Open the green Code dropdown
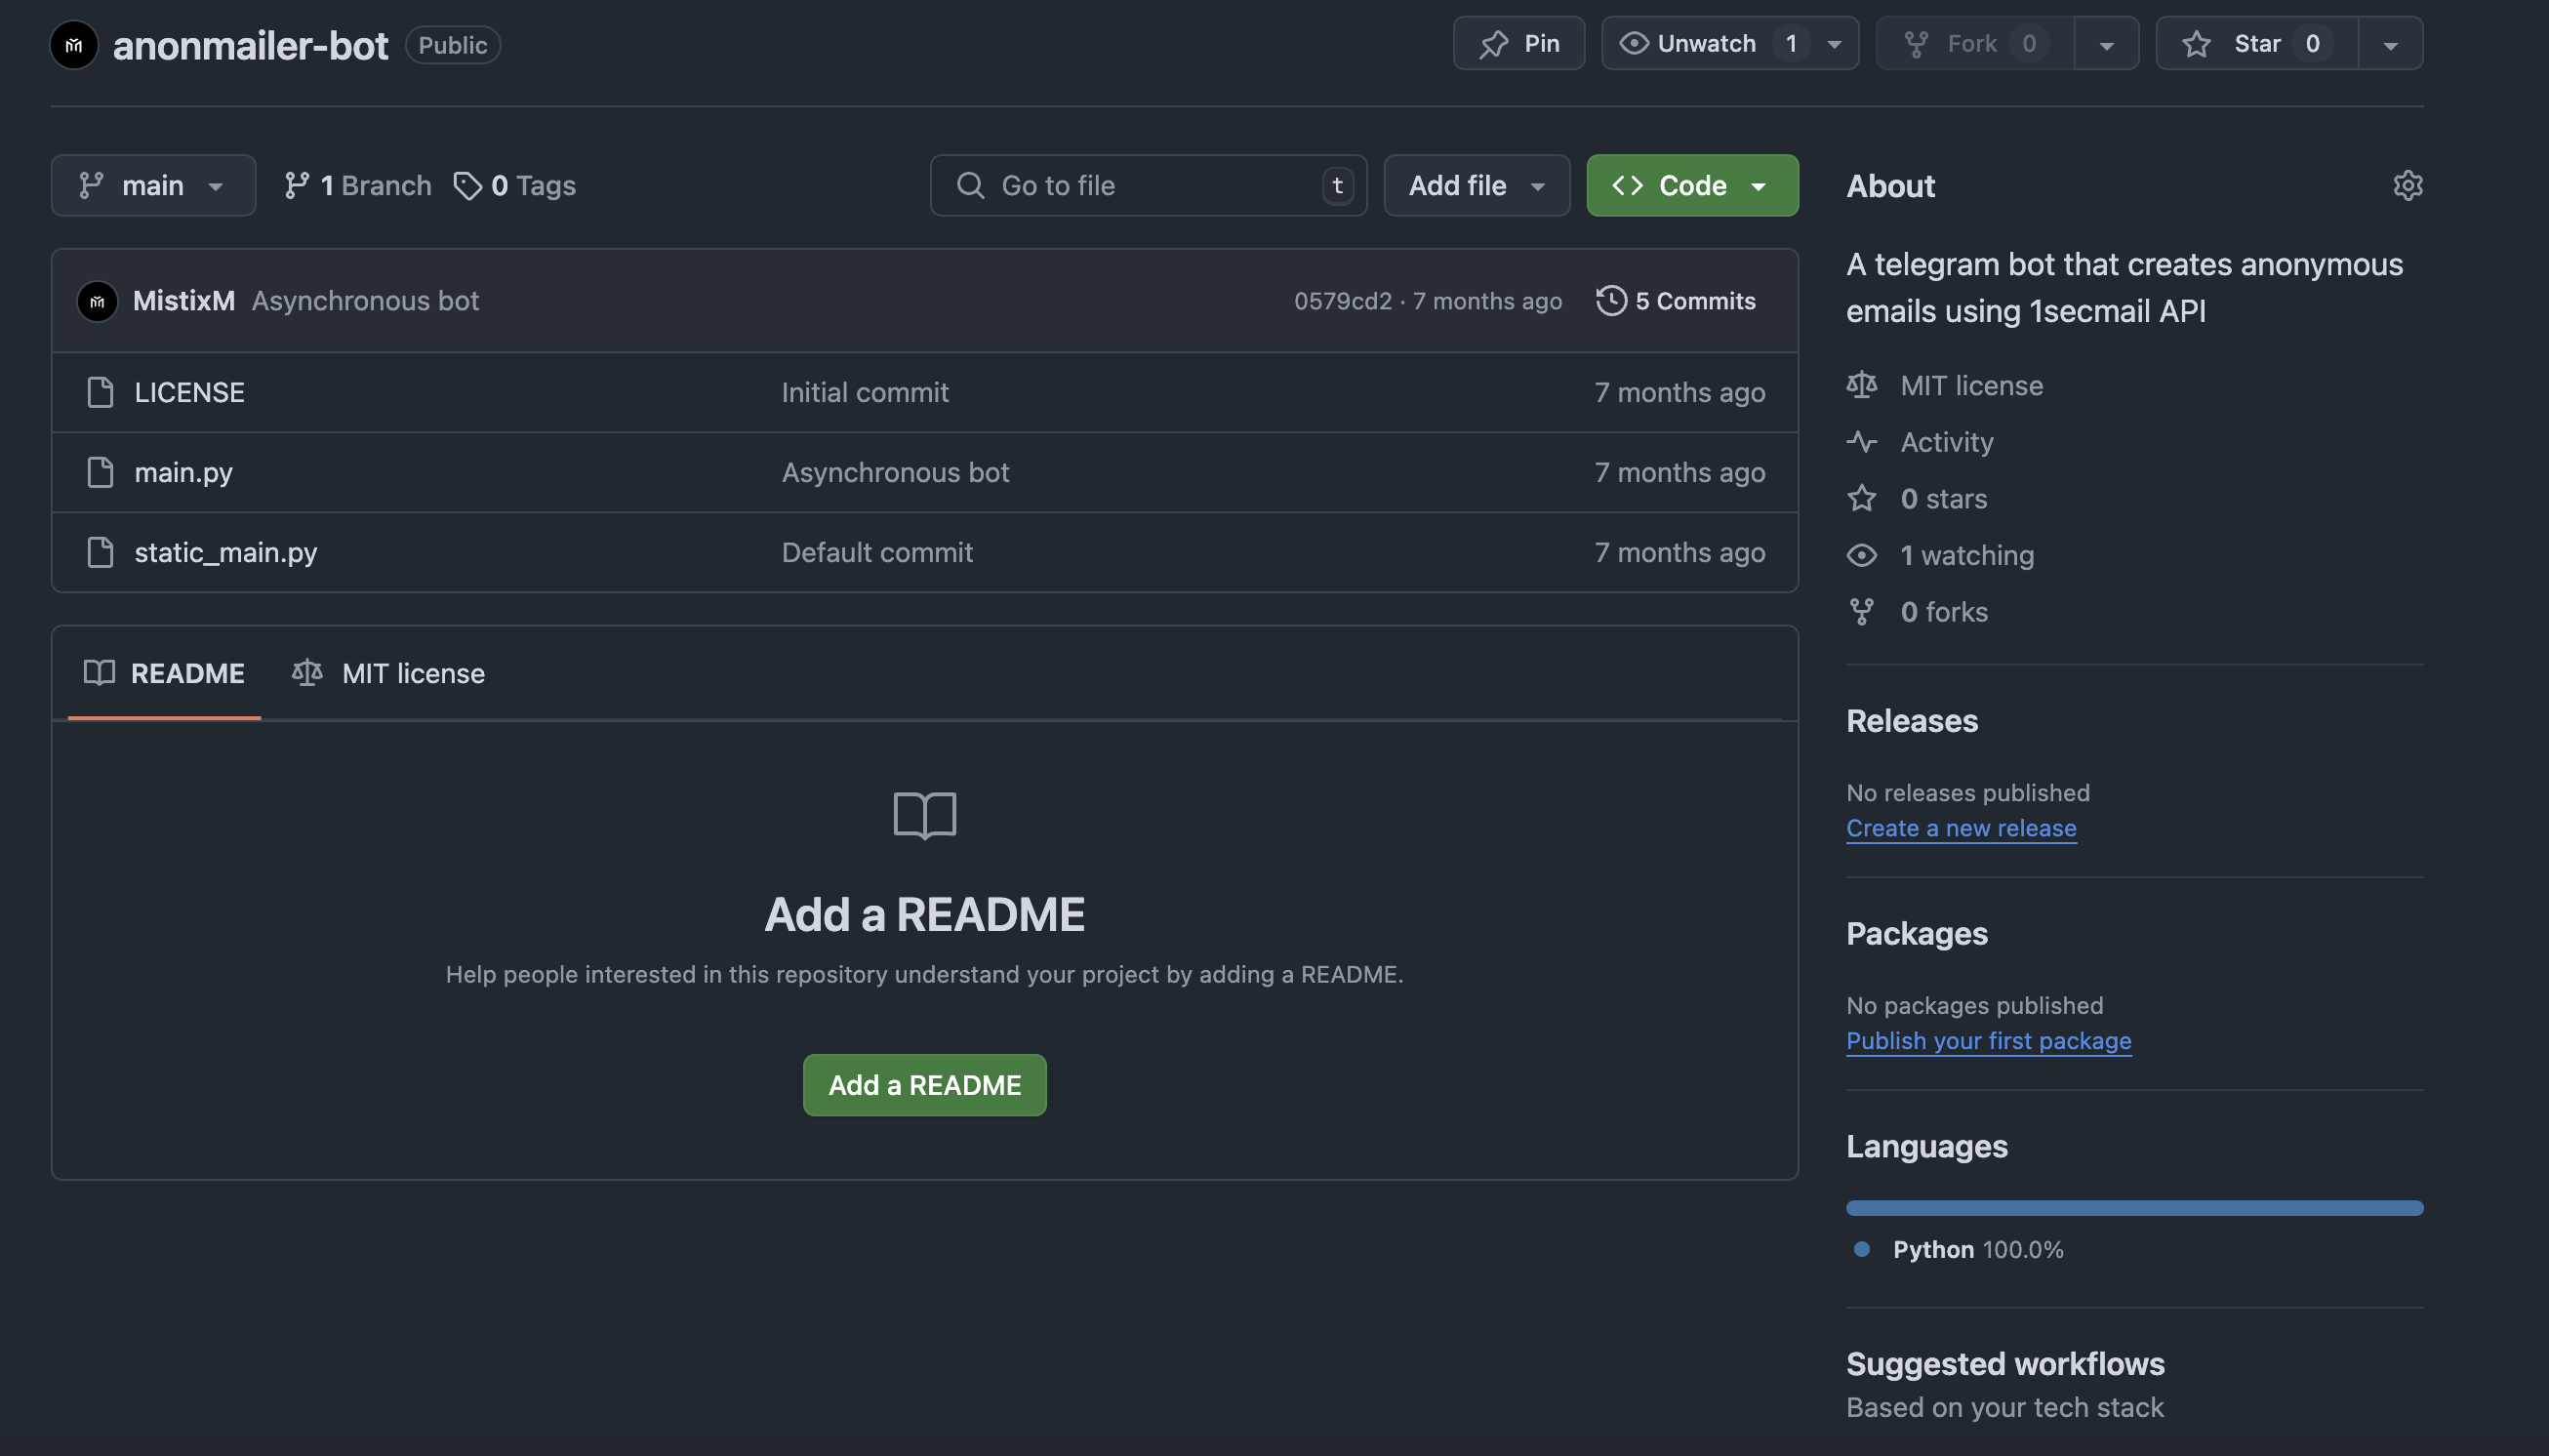Viewport: 2549px width, 1456px height. pyautogui.click(x=1692, y=185)
